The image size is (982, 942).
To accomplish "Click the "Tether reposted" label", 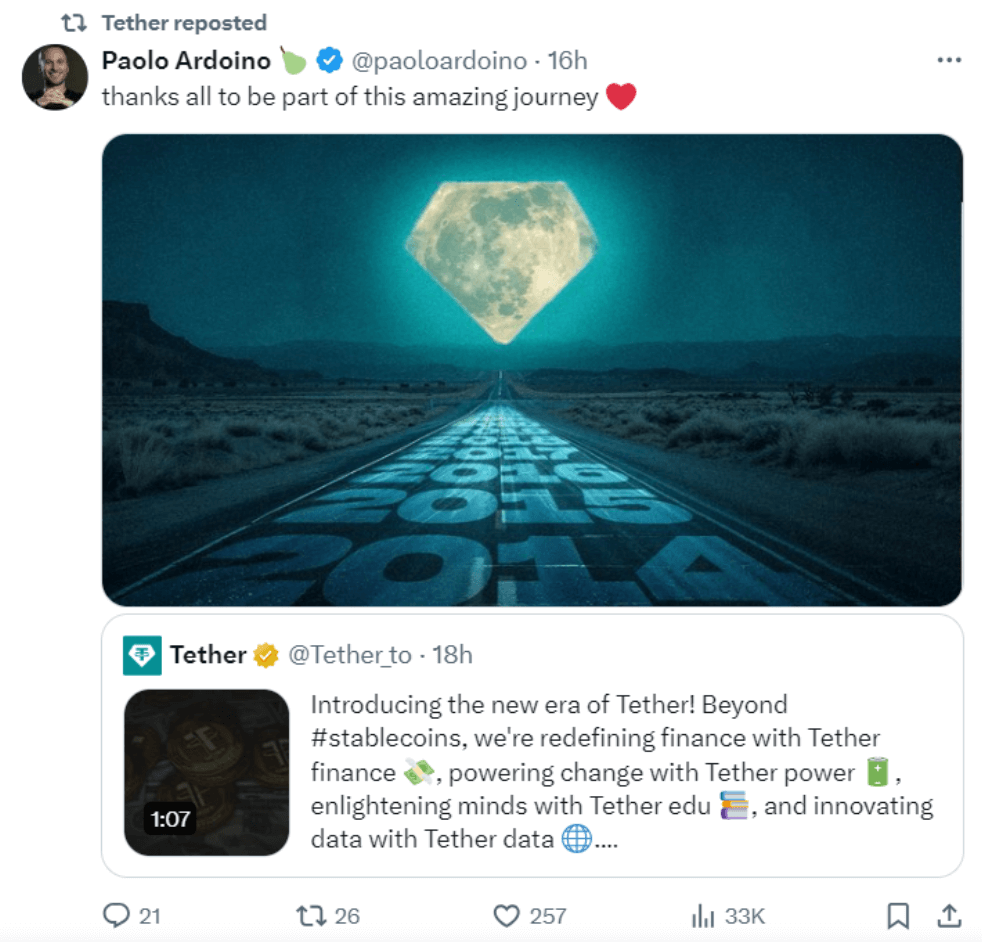I will (x=184, y=22).
